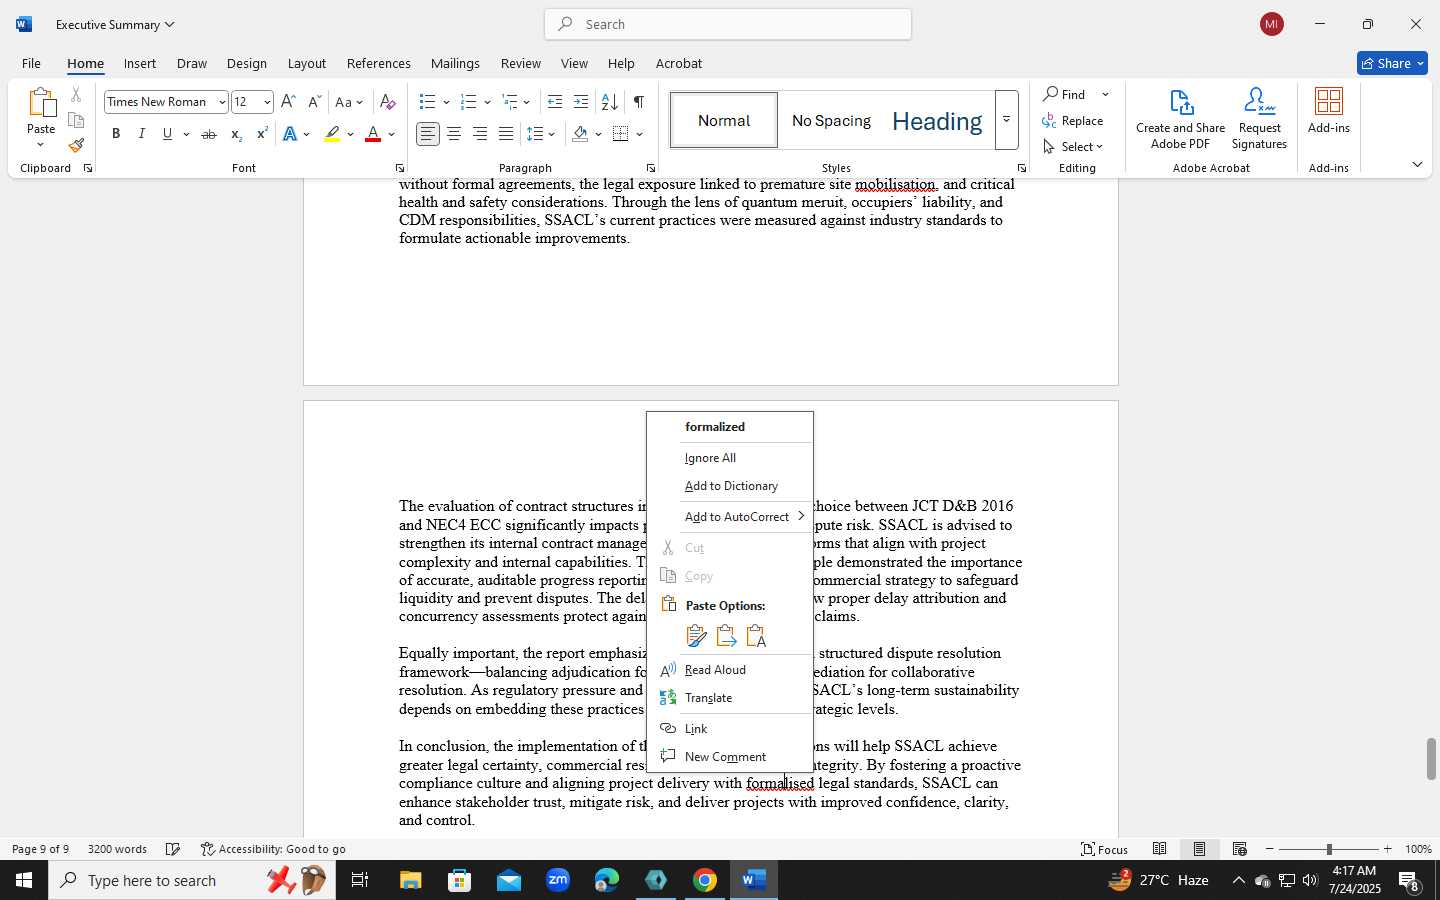The height and width of the screenshot is (900, 1440).
Task: Expand the Styles gallery more arrow
Action: (1007, 120)
